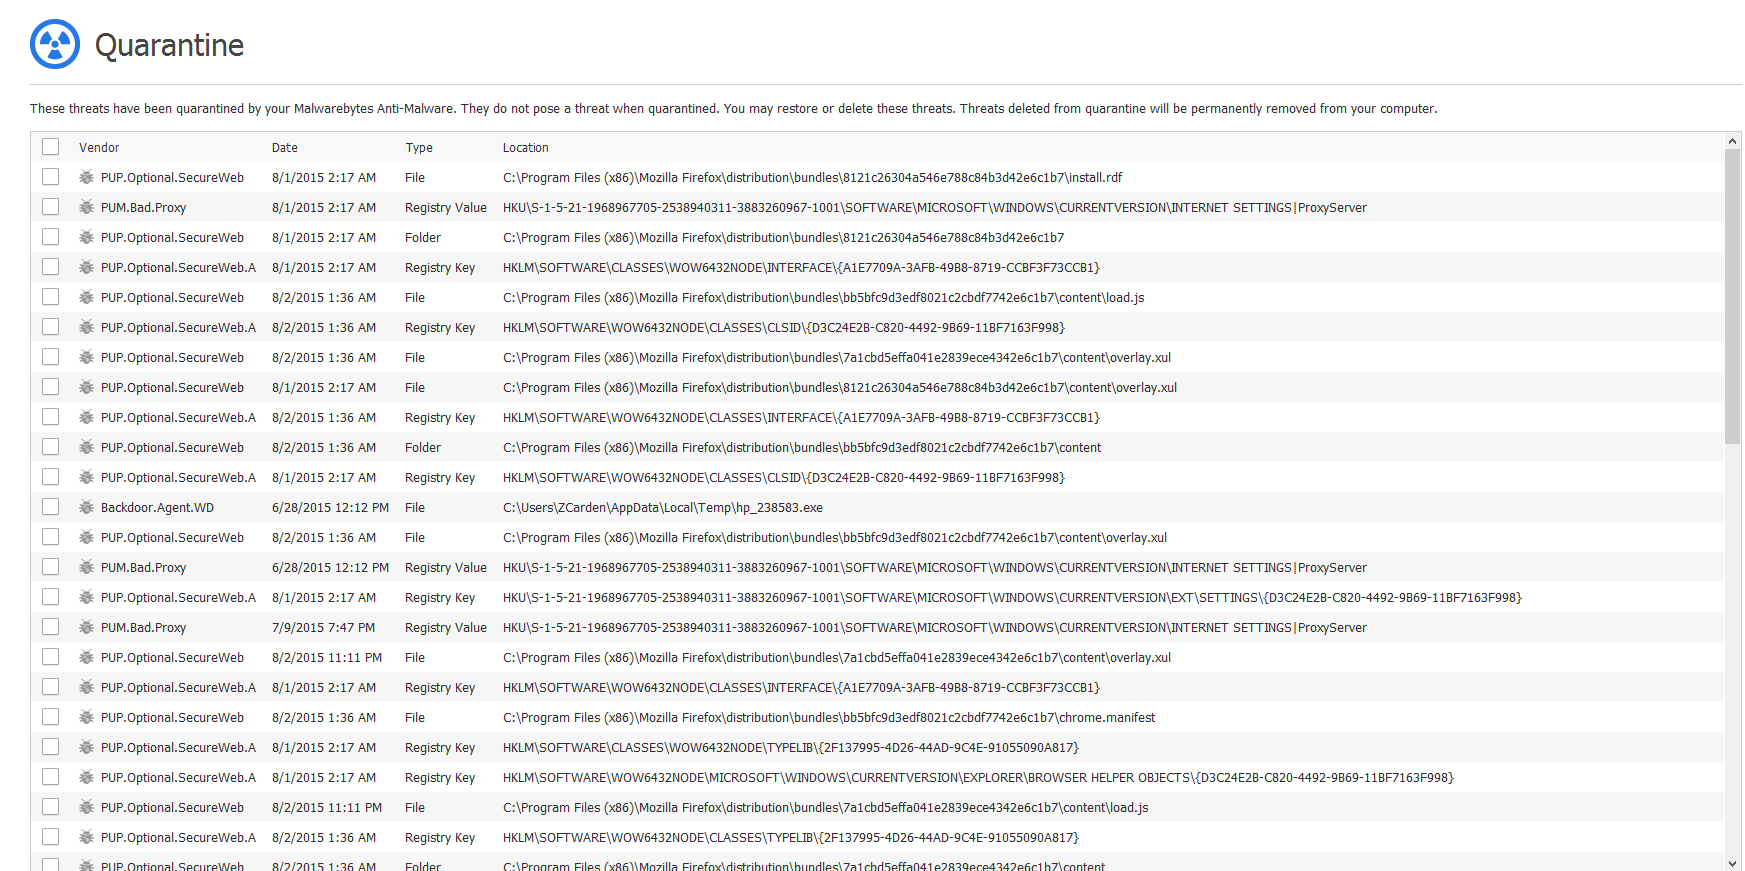
Task: Check the box for Backdoor.Agent.WD
Action: (x=51, y=507)
